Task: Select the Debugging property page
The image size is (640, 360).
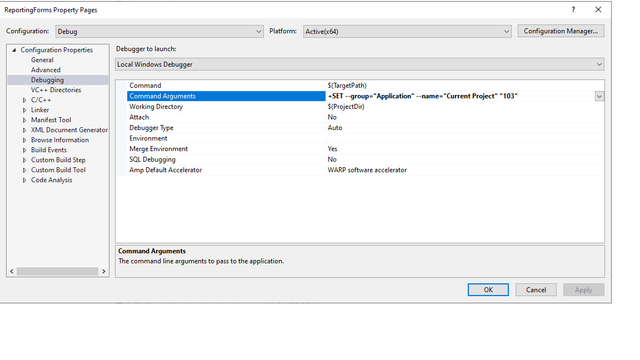Action: click(47, 80)
